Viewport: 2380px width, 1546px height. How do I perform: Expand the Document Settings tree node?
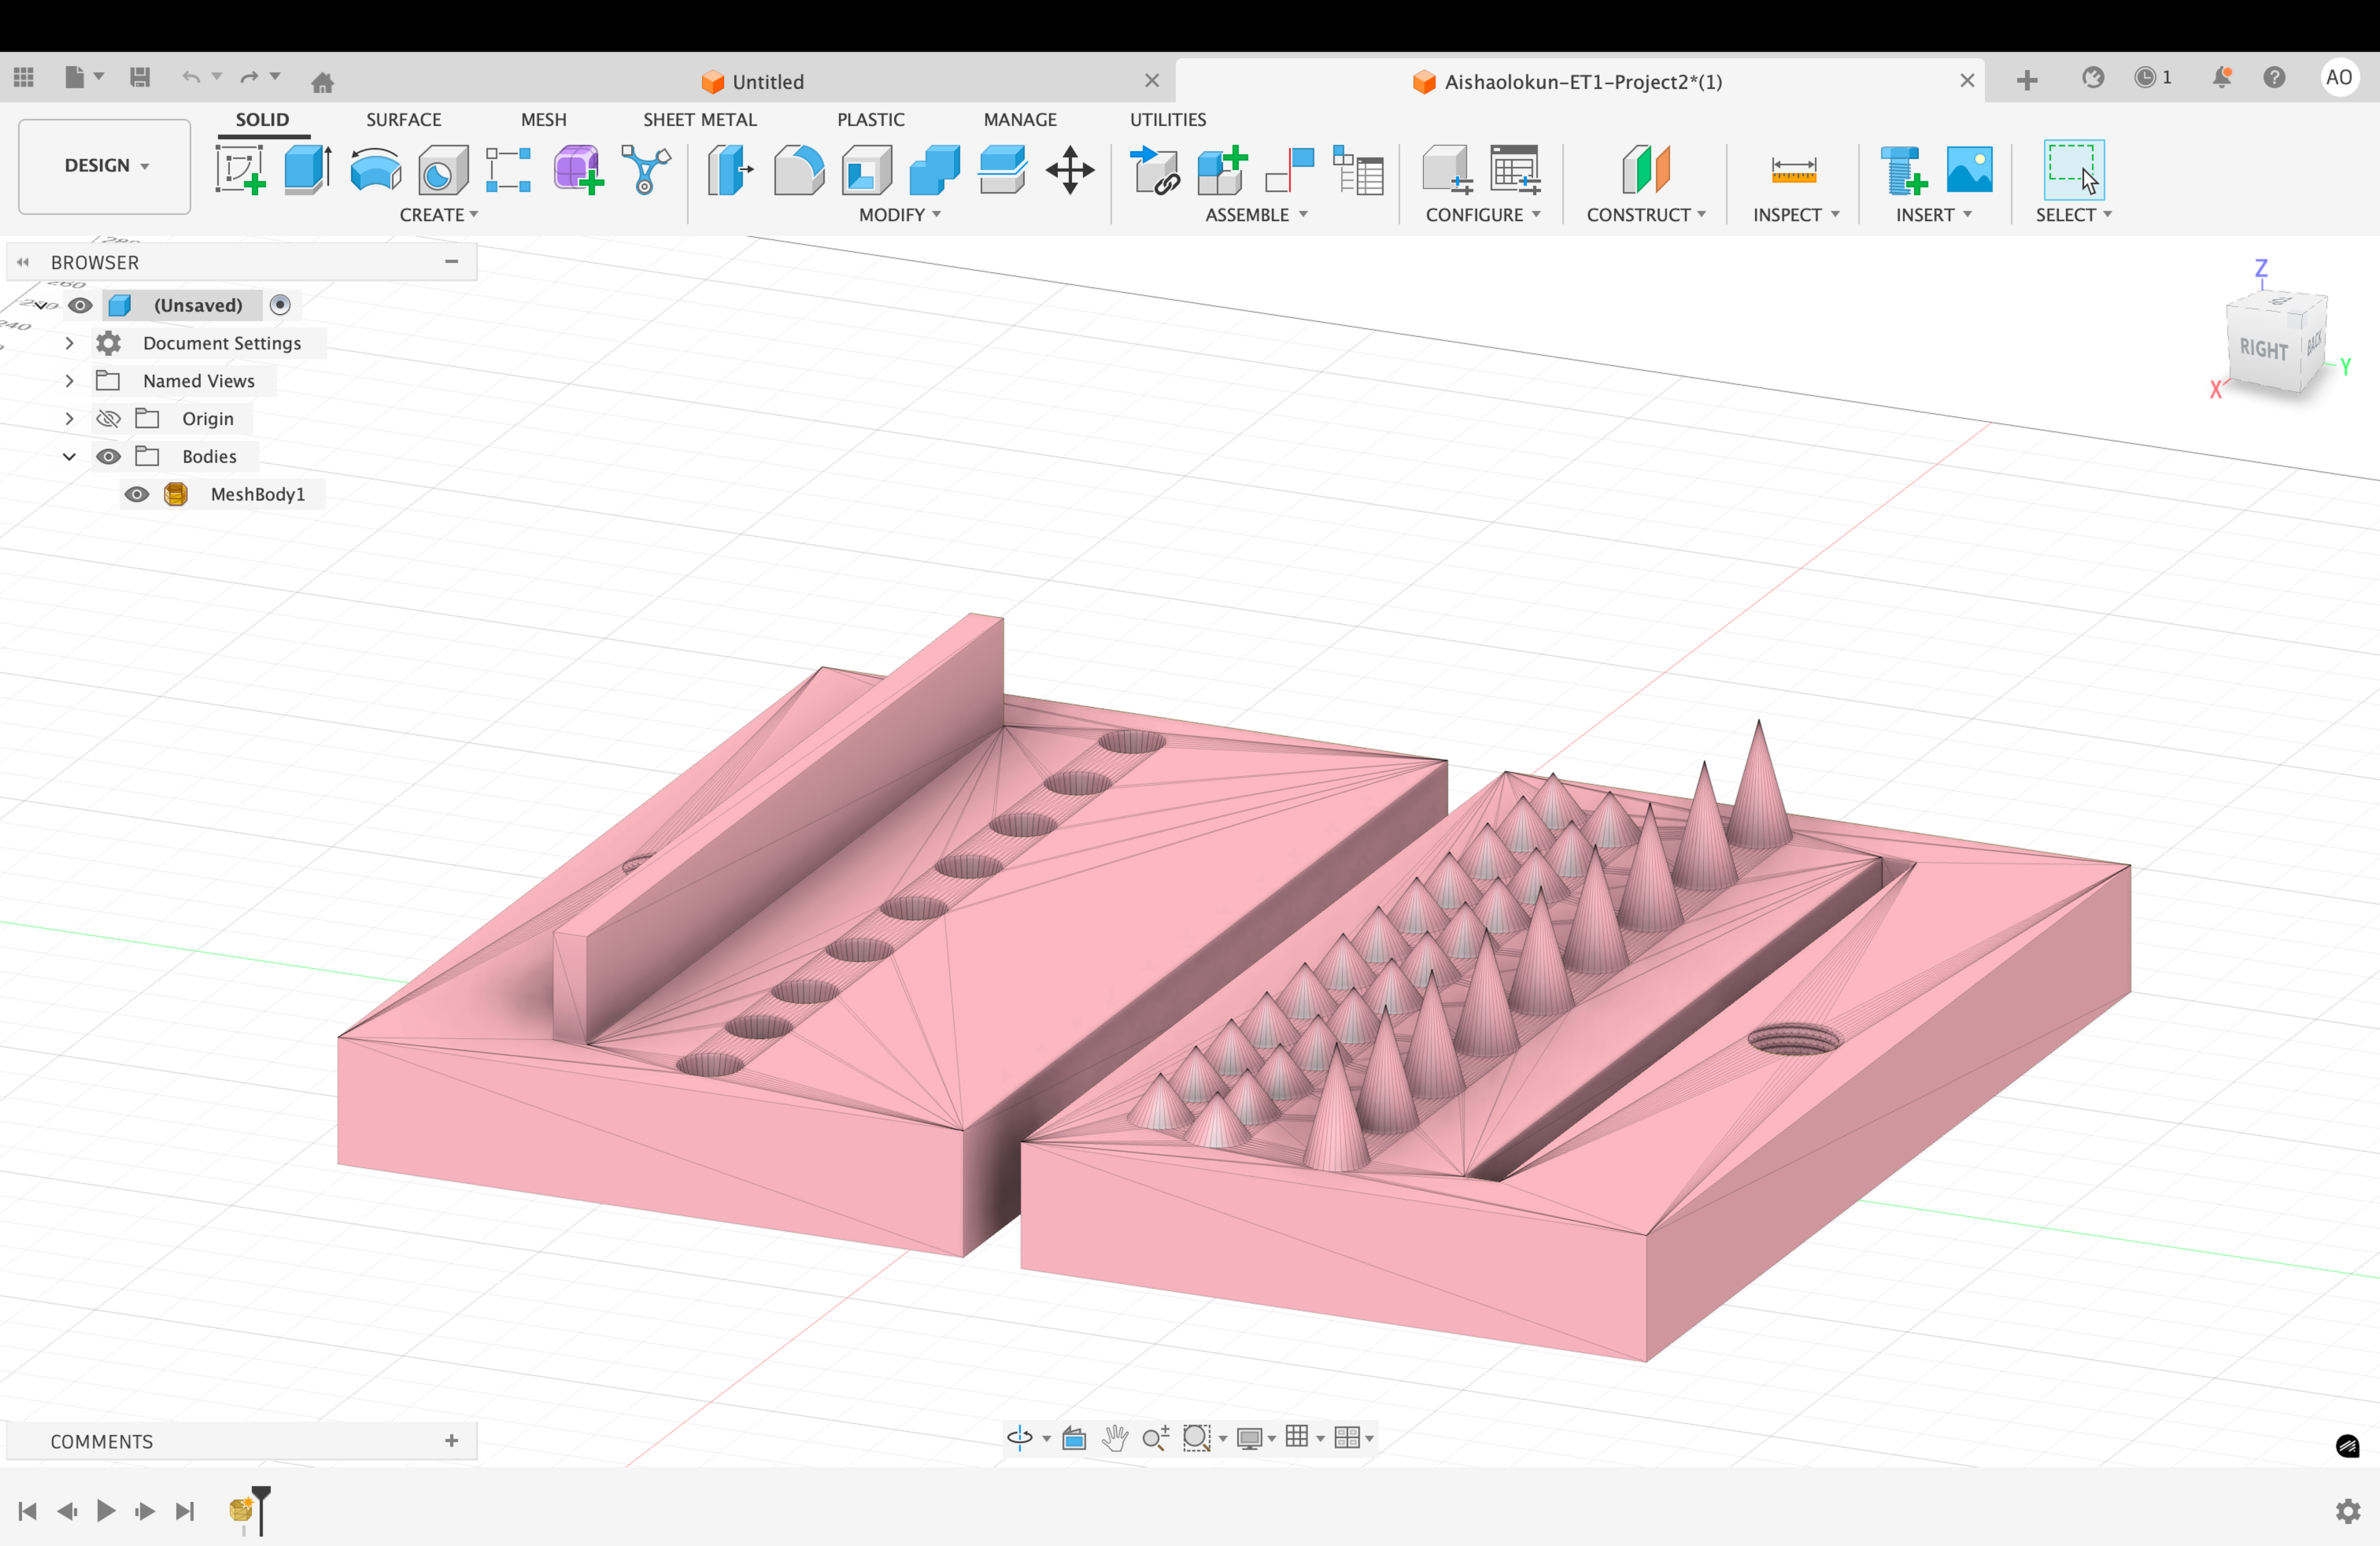point(69,343)
